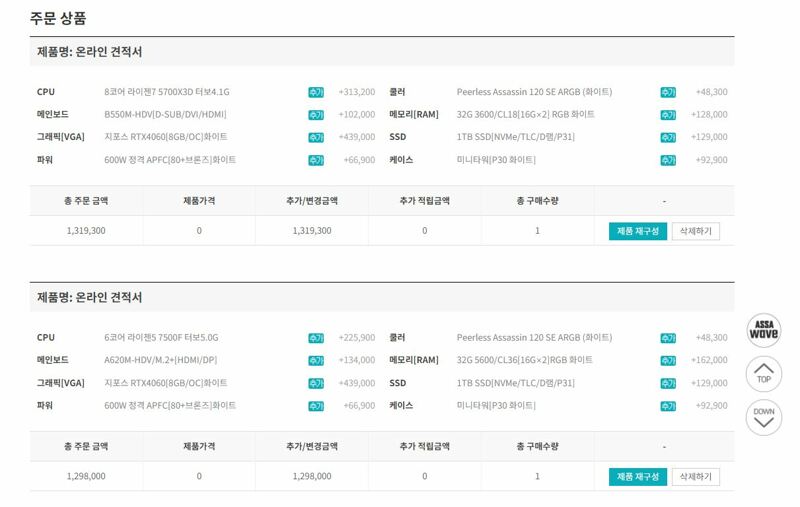
Task: Open the ASSA wave round icon
Action: tap(763, 331)
